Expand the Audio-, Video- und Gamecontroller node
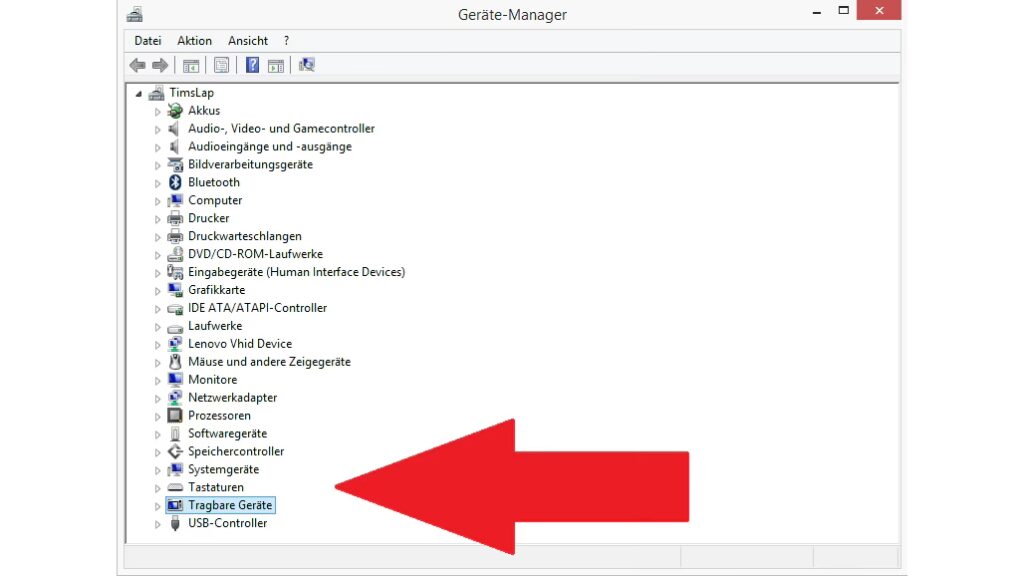 tap(158, 129)
